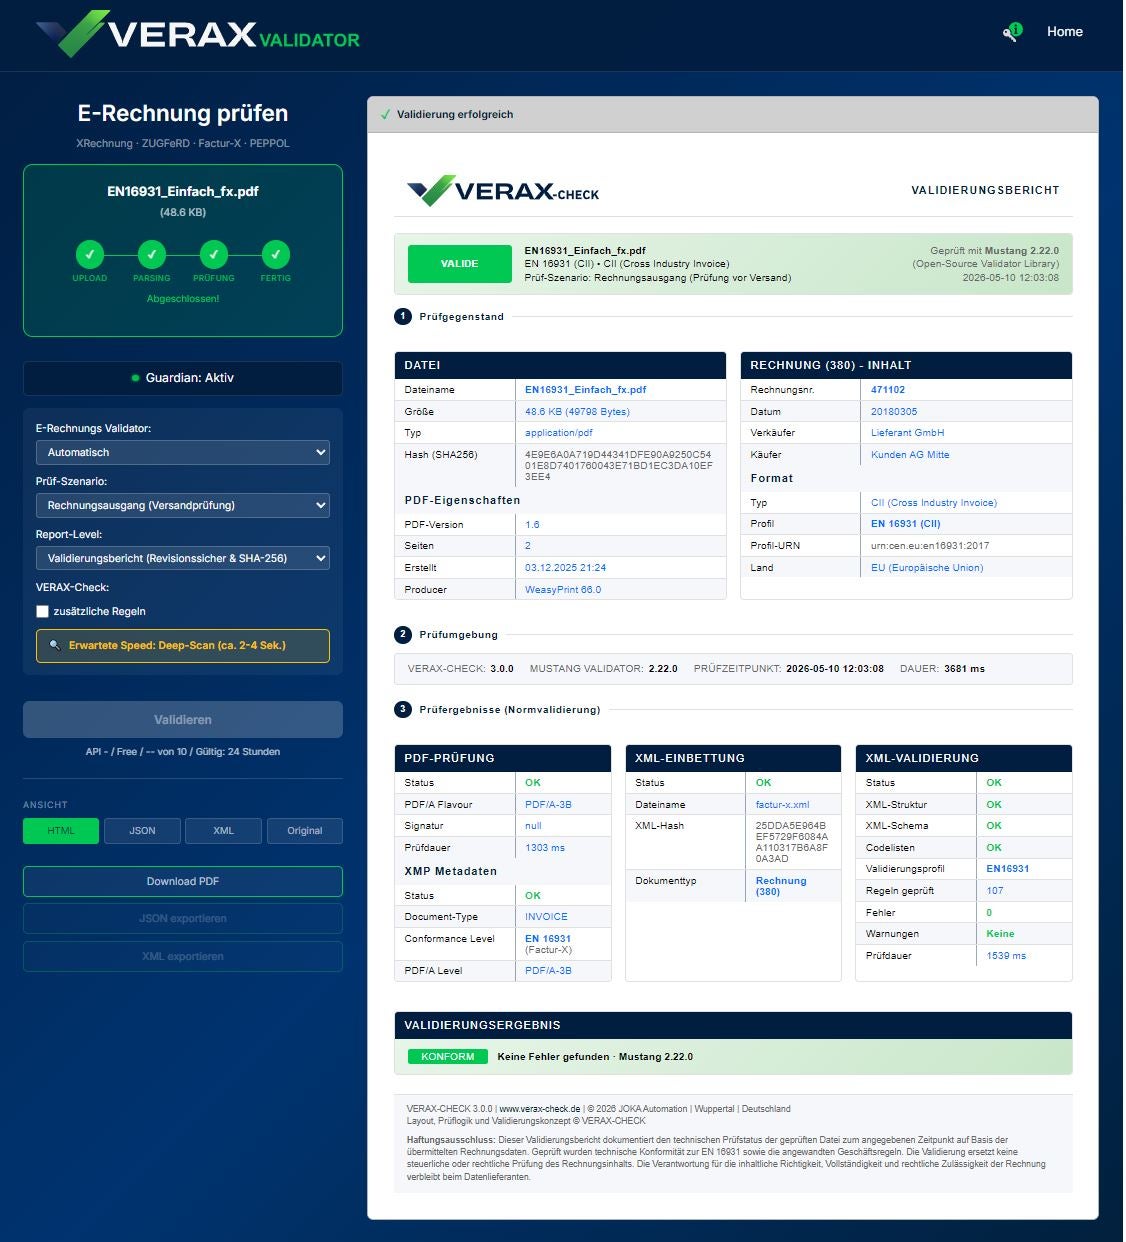Click the green VALIDE badge

pos(459,264)
